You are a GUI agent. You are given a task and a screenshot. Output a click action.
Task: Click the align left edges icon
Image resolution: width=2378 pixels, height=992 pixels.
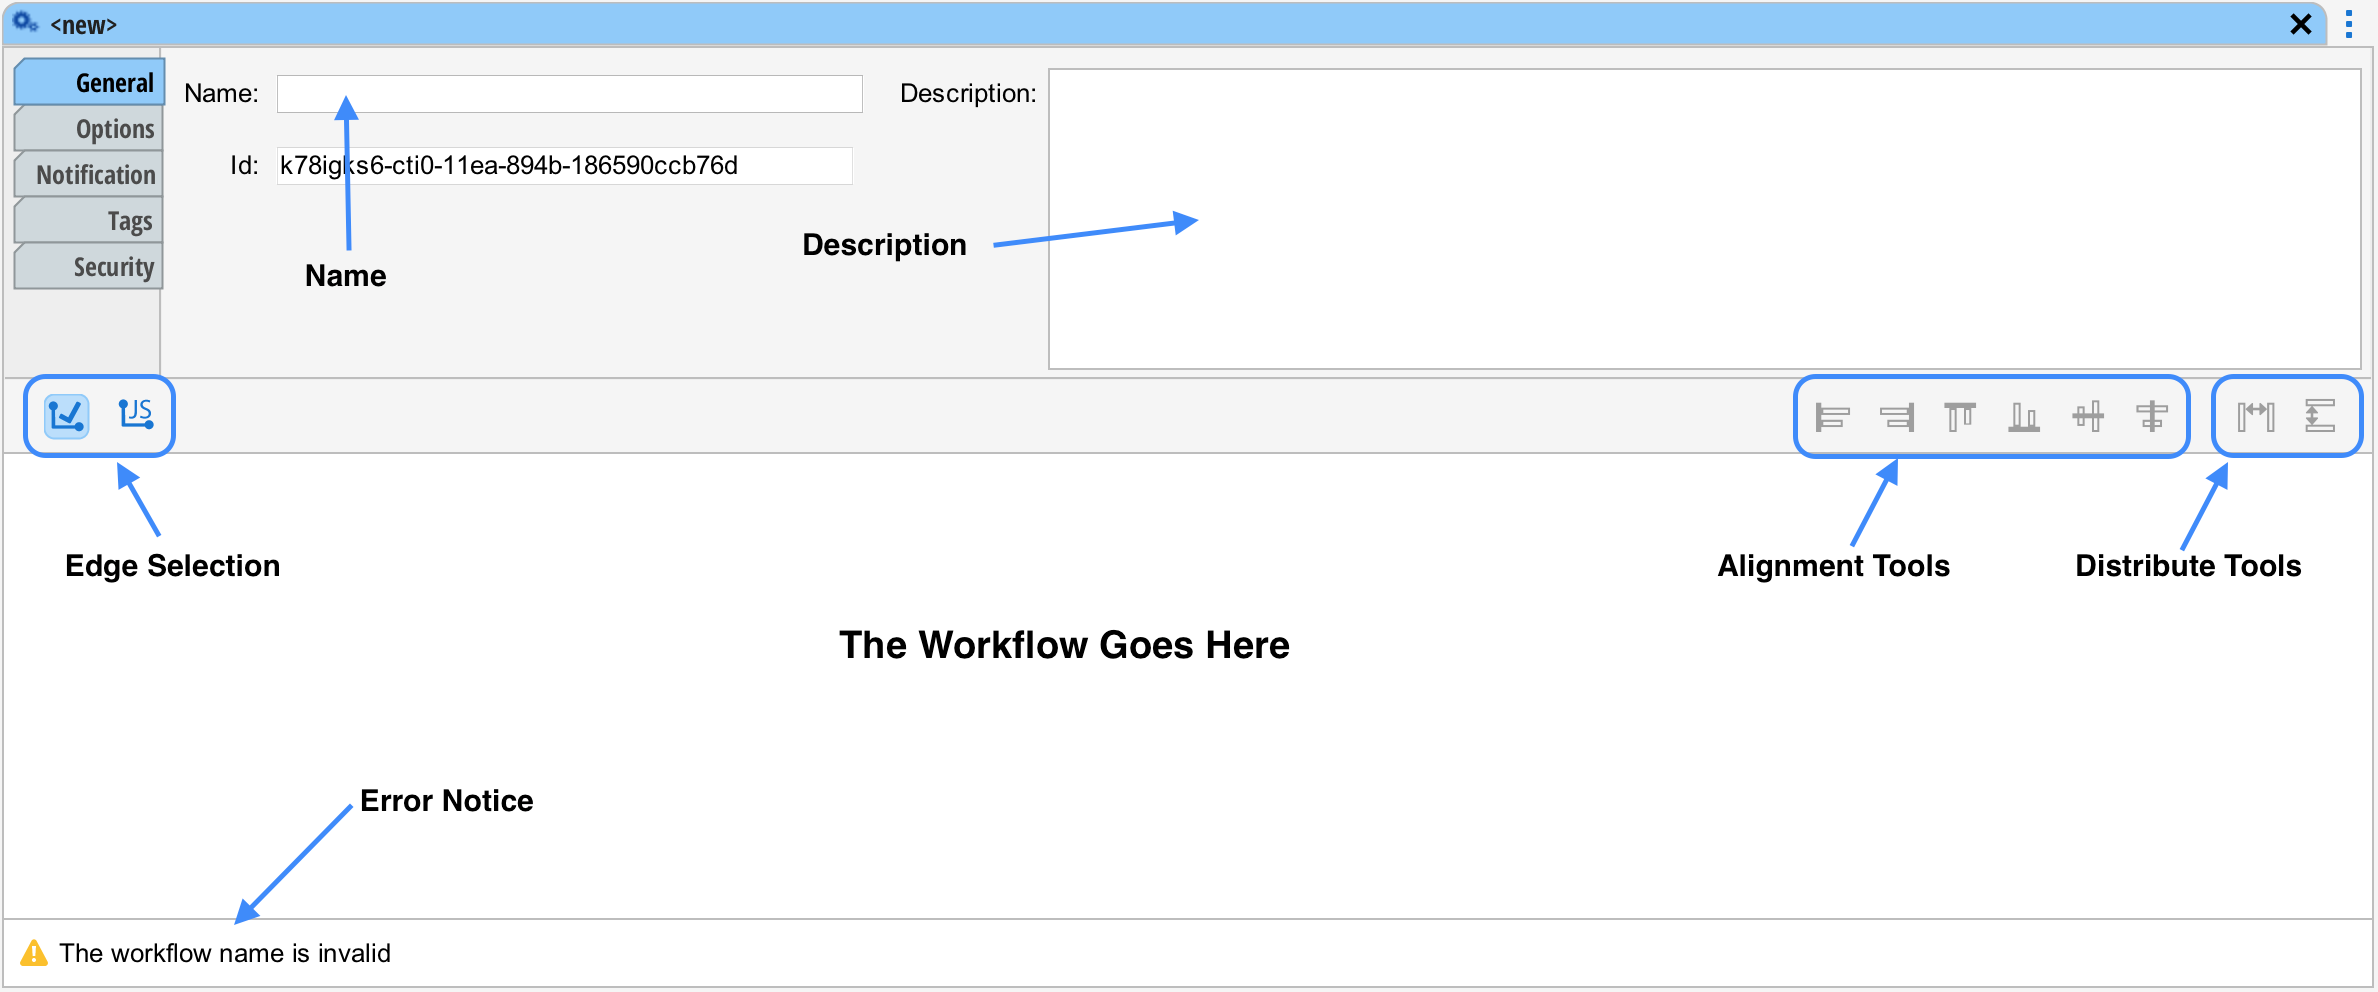click(1832, 416)
